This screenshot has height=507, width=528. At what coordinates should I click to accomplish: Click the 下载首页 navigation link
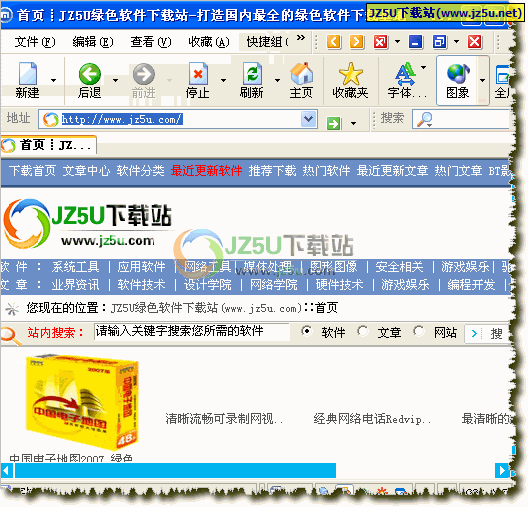tap(32, 171)
